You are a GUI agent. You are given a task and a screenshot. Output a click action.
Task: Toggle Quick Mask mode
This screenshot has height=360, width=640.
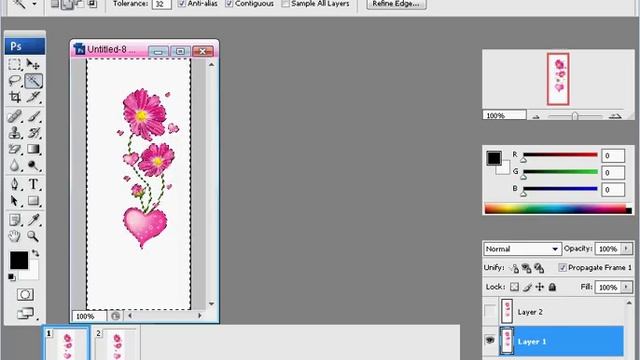[x=25, y=294]
